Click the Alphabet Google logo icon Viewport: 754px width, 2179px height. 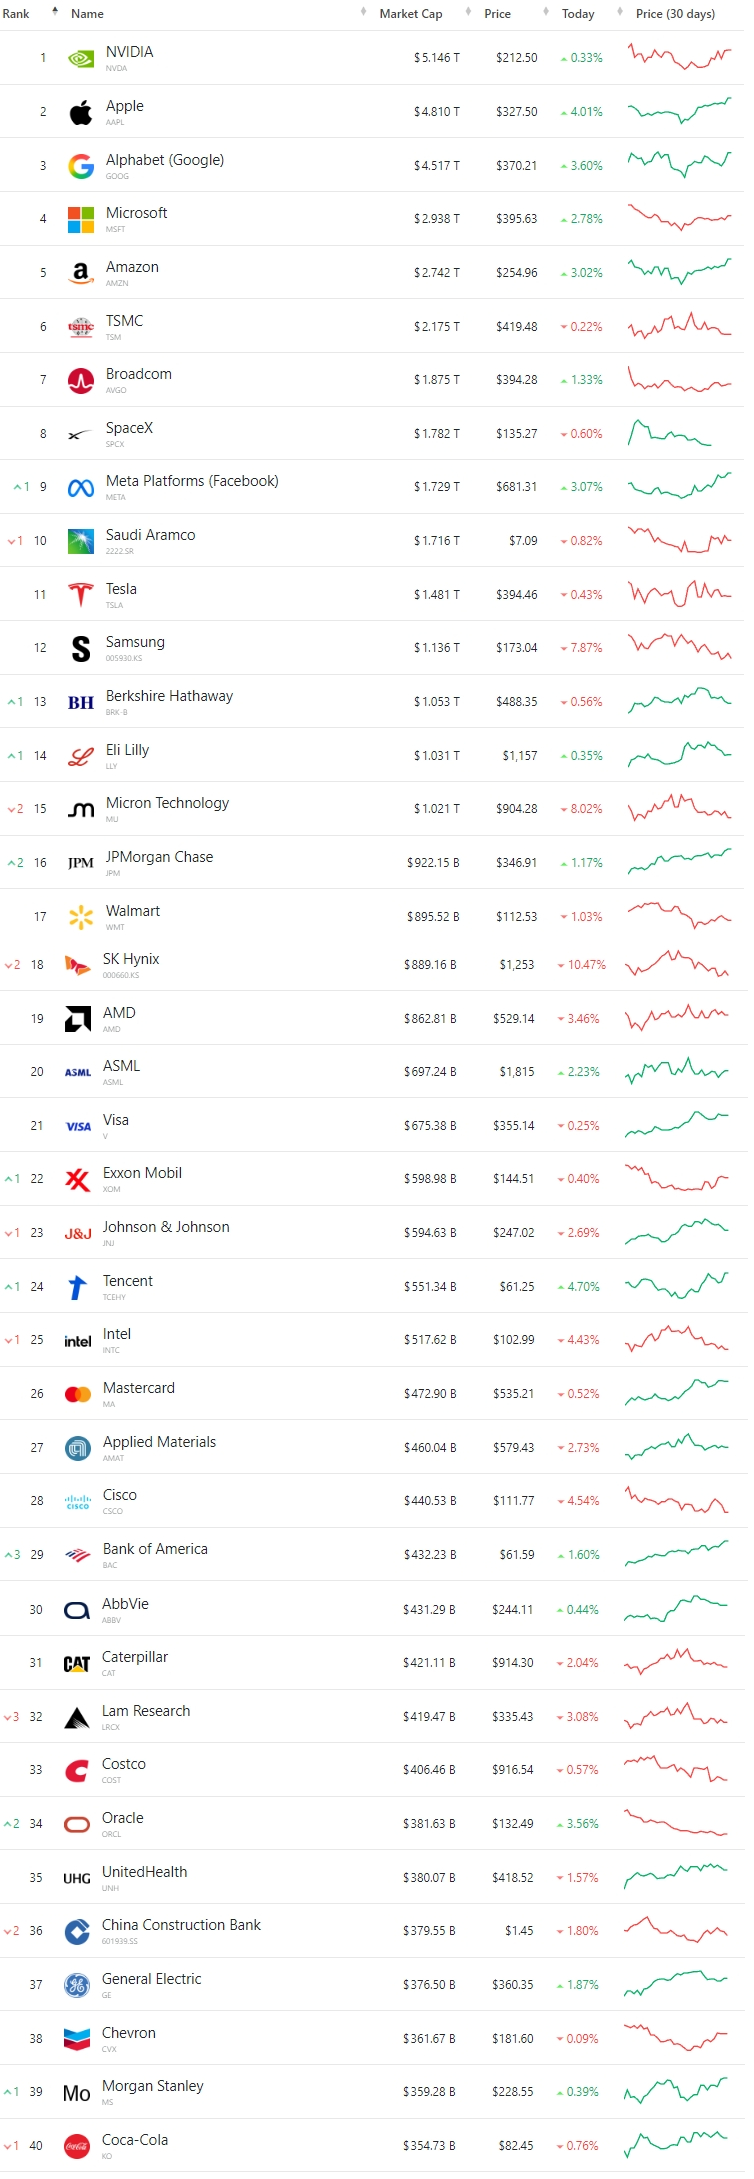click(x=81, y=166)
